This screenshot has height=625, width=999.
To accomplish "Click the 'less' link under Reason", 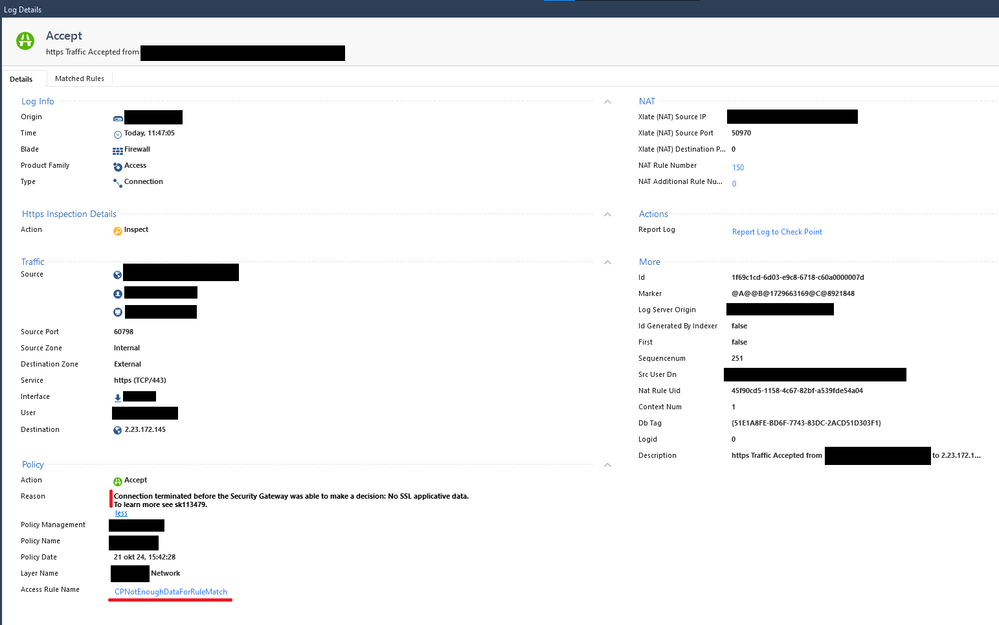I will click(x=120, y=513).
